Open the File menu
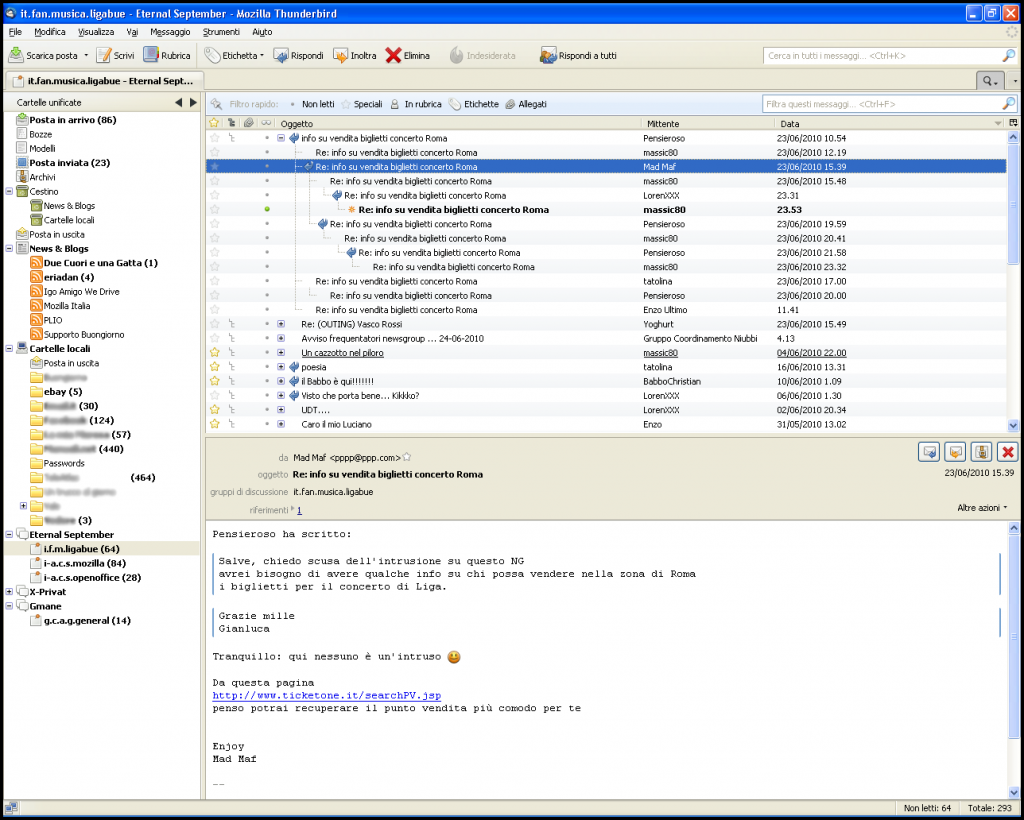Image resolution: width=1024 pixels, height=820 pixels. pos(15,31)
